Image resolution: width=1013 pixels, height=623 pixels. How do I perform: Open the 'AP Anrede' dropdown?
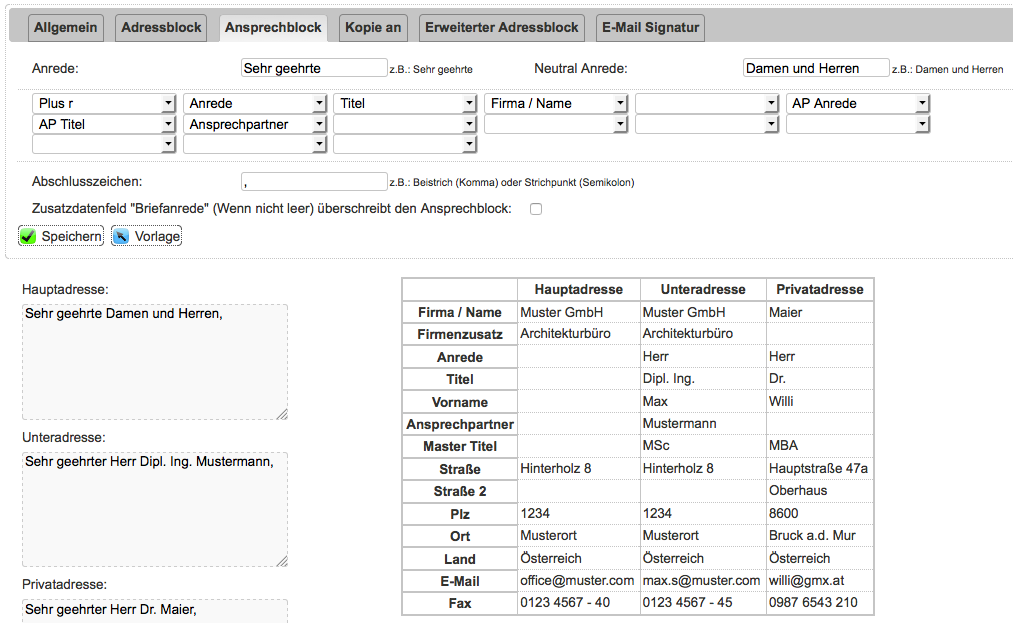tap(858, 103)
